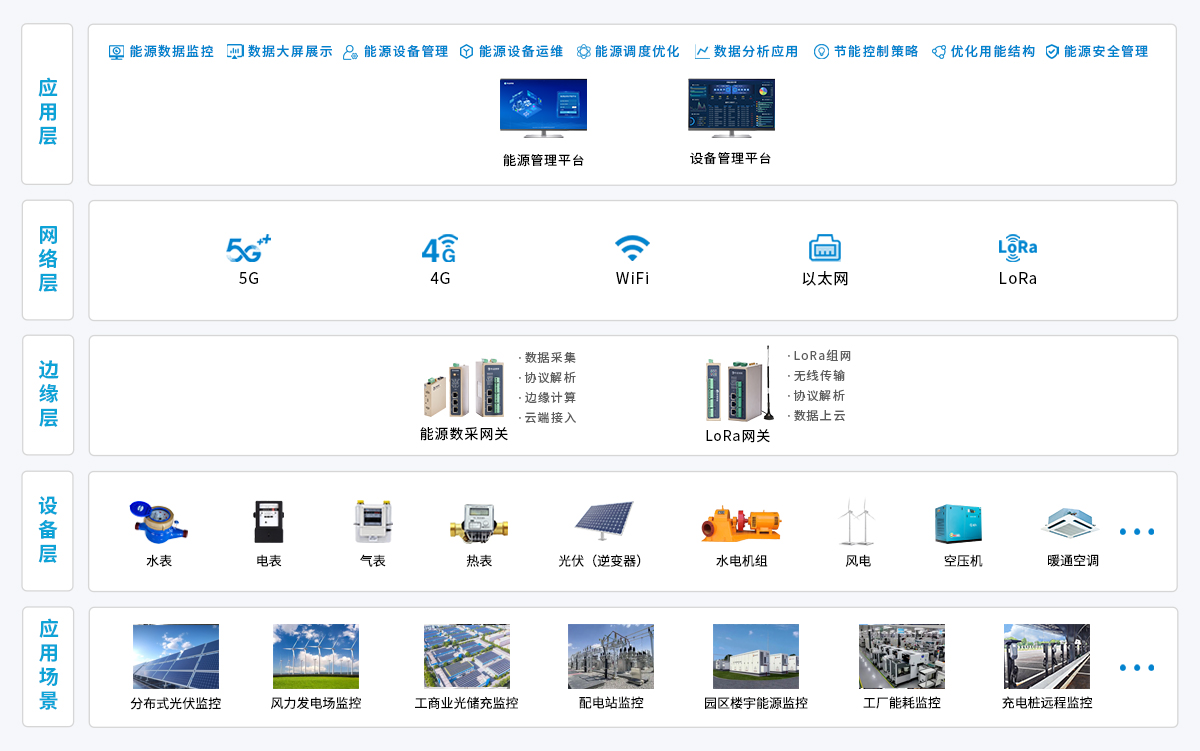Click the LoRa network icon

1017,247
